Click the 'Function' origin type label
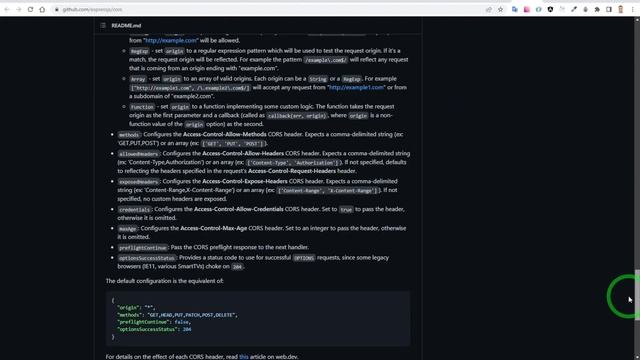Screen dimensions: 640x360 tap(142, 107)
